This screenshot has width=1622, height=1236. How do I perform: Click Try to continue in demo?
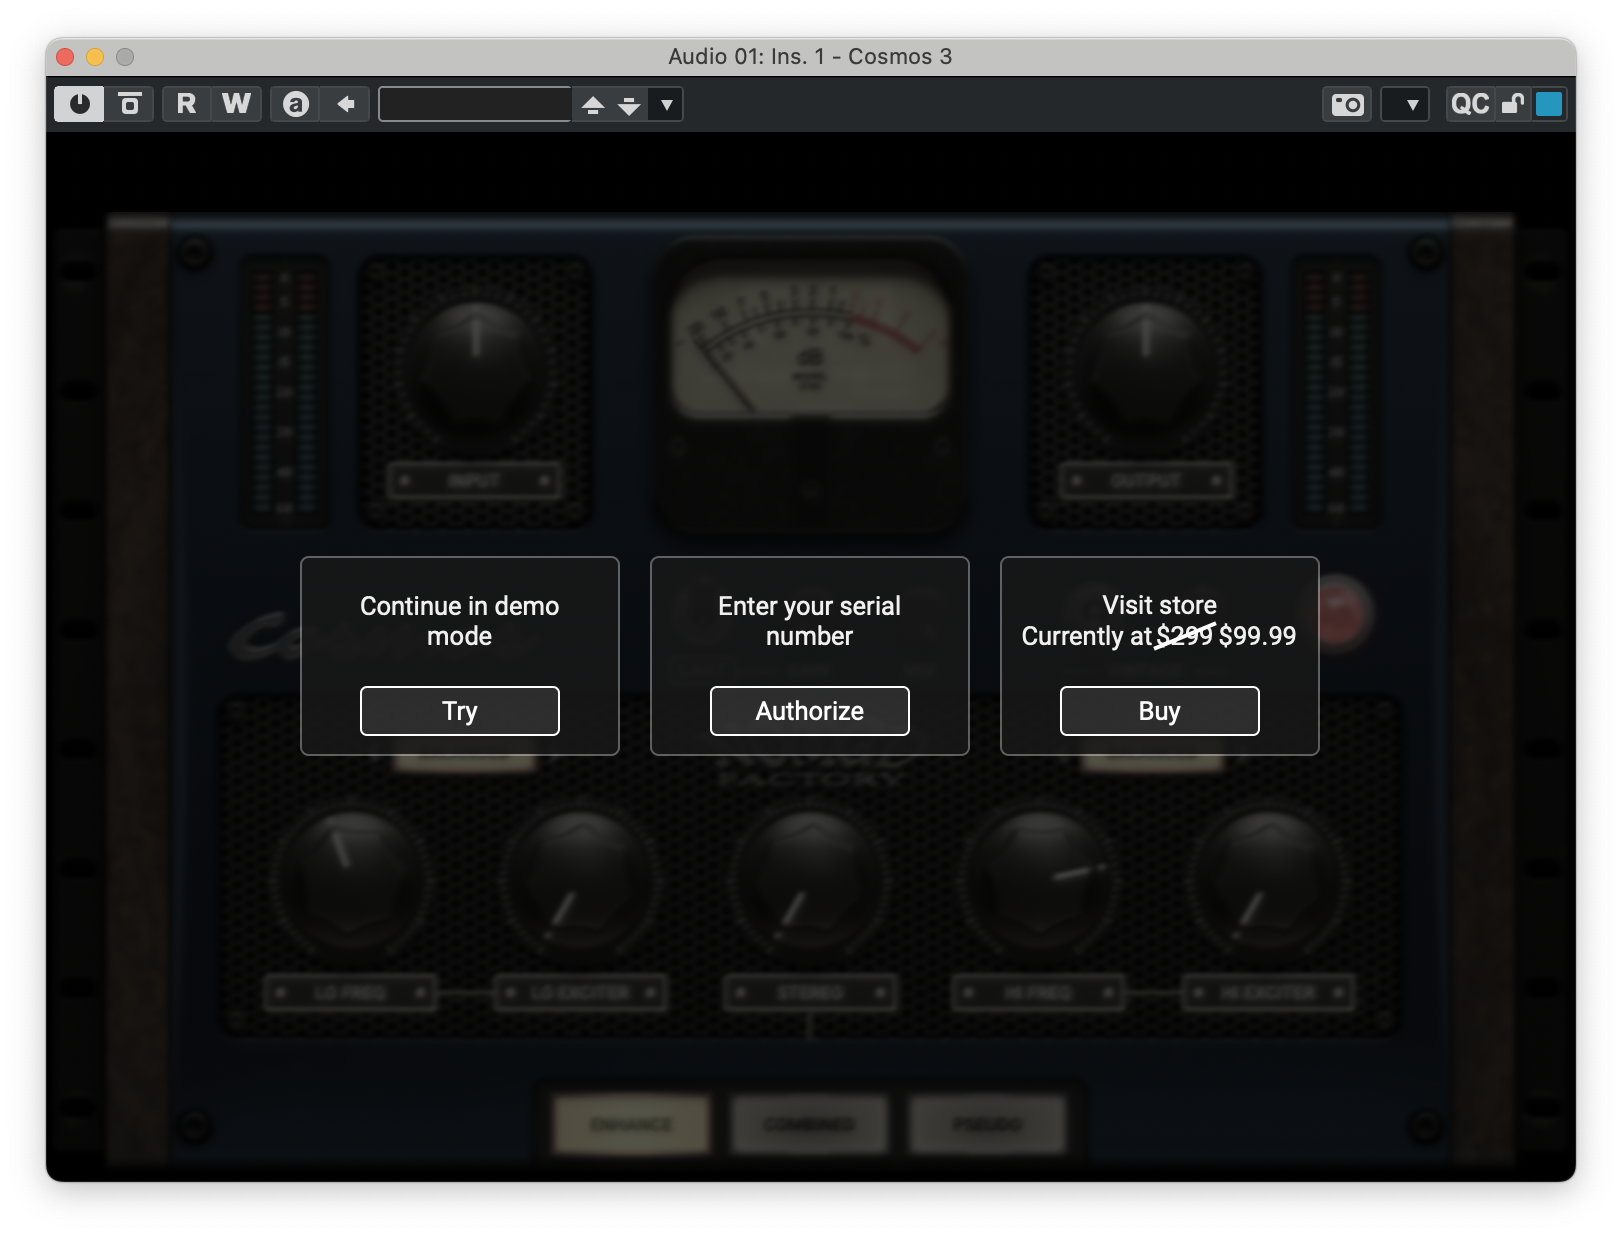[460, 711]
